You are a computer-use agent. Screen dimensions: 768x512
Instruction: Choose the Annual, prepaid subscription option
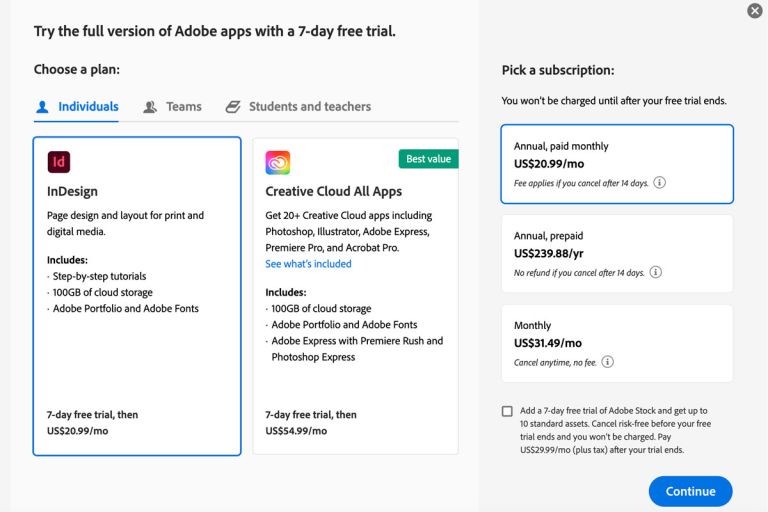(x=616, y=253)
